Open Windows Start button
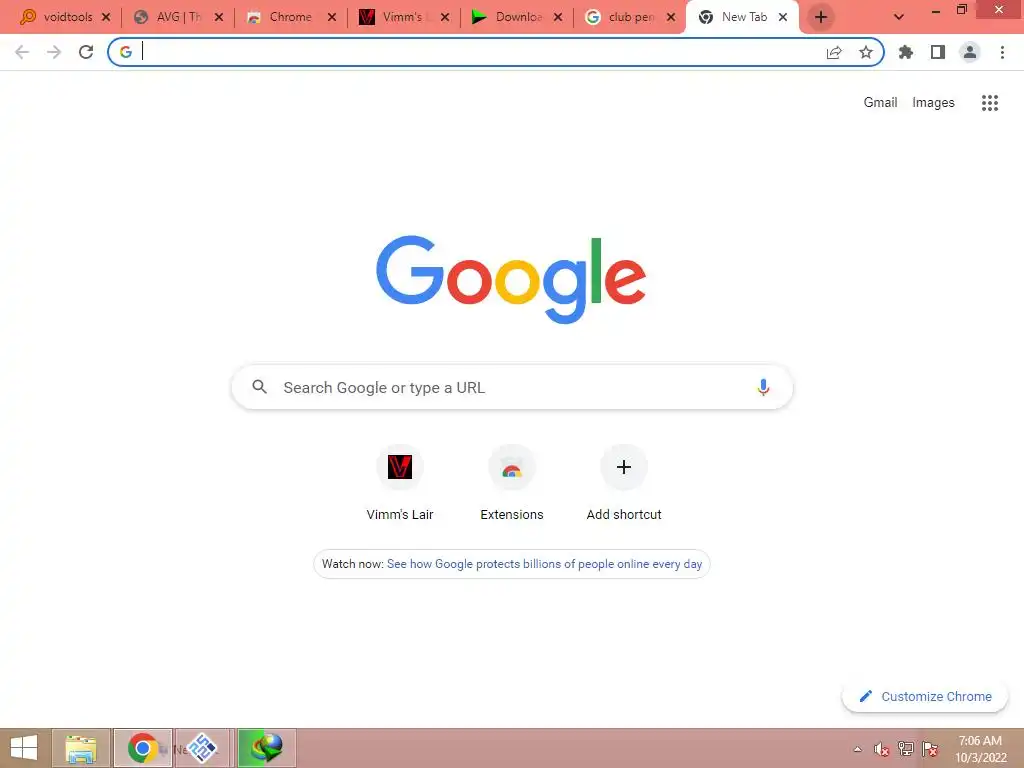The width and height of the screenshot is (1024, 768). pos(24,748)
